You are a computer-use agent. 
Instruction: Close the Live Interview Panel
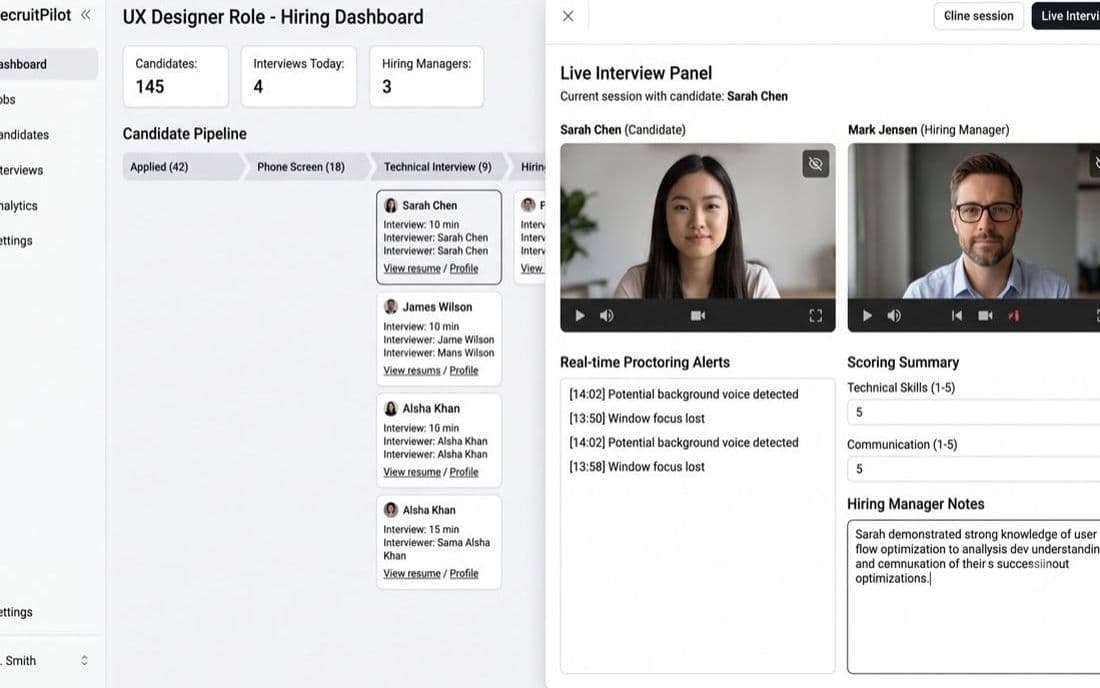pos(568,16)
